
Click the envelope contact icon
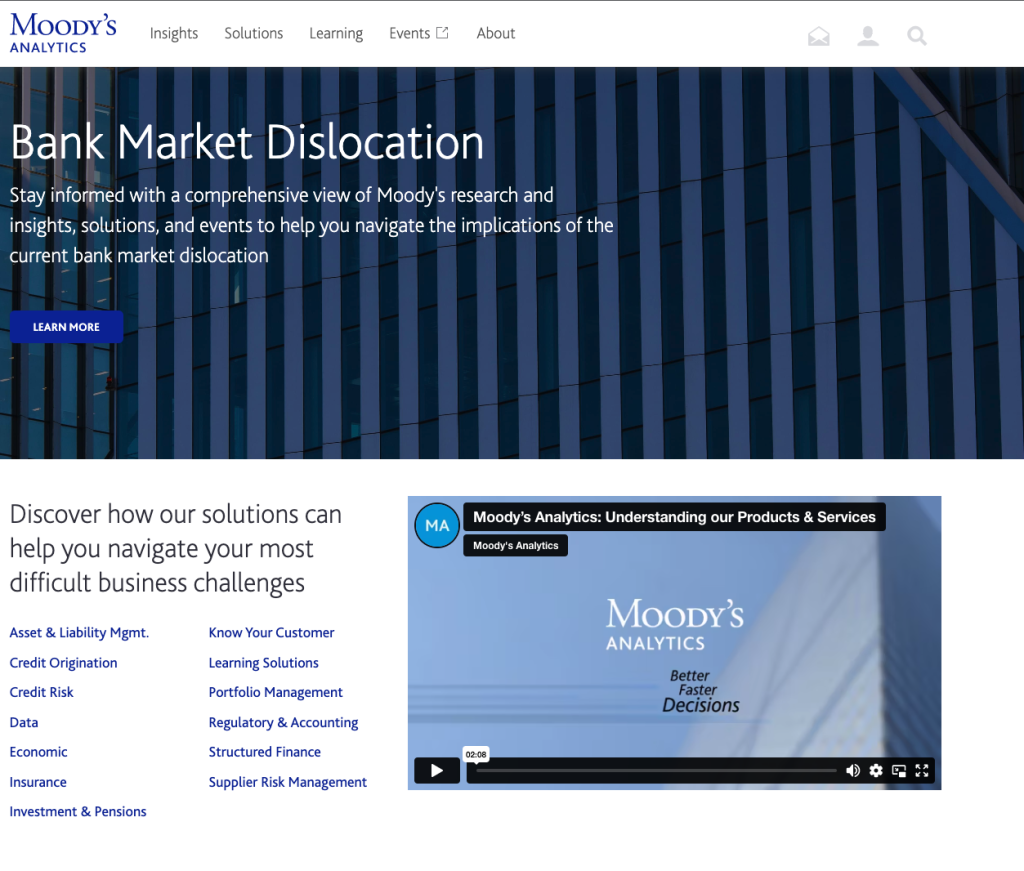[818, 36]
